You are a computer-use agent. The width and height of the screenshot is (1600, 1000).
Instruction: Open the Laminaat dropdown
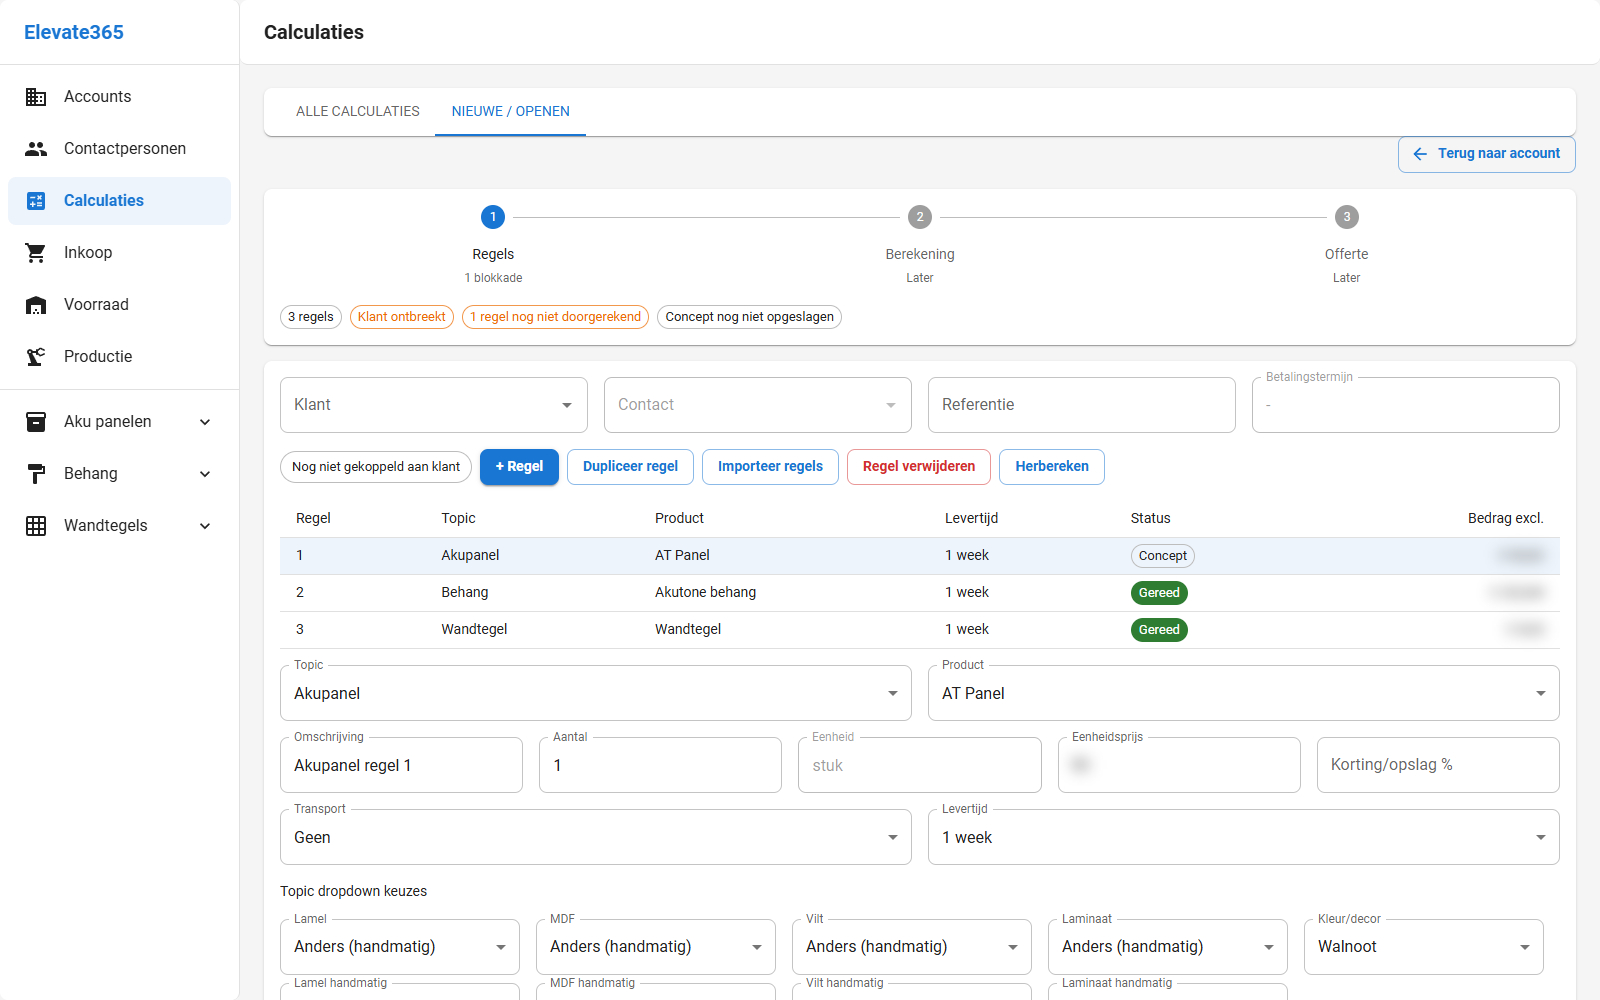[x=1168, y=947]
